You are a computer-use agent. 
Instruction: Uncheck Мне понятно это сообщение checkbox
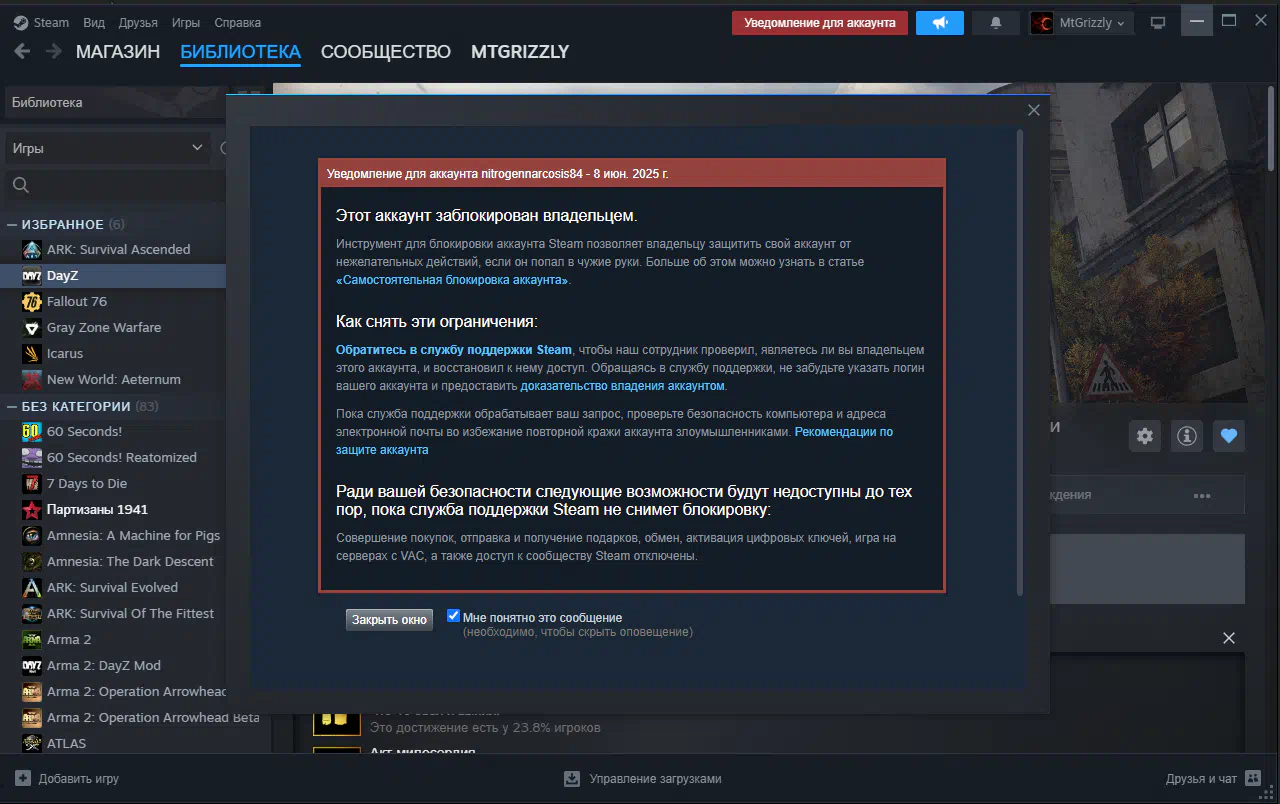click(x=453, y=616)
